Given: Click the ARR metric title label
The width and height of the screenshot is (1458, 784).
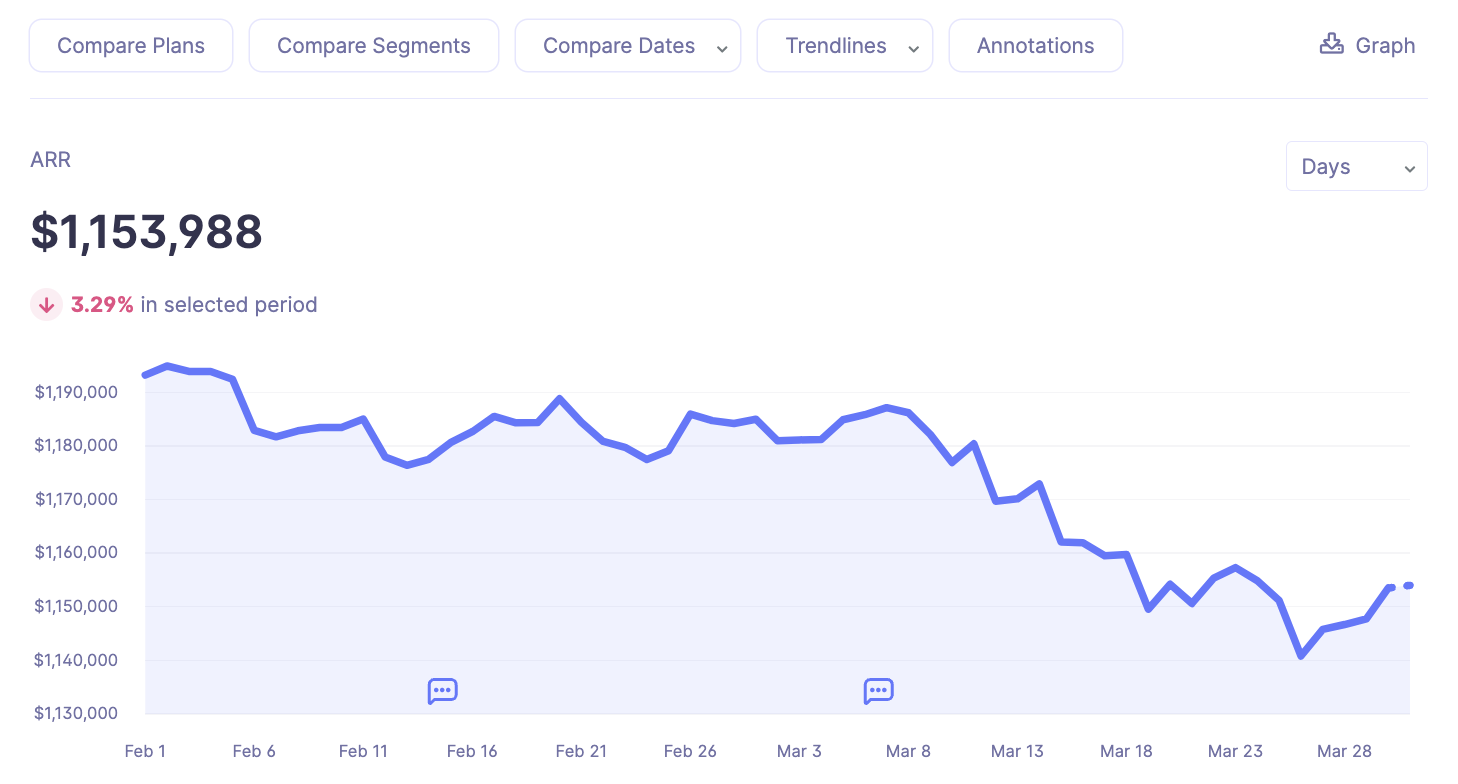Looking at the screenshot, I should click(x=51, y=160).
